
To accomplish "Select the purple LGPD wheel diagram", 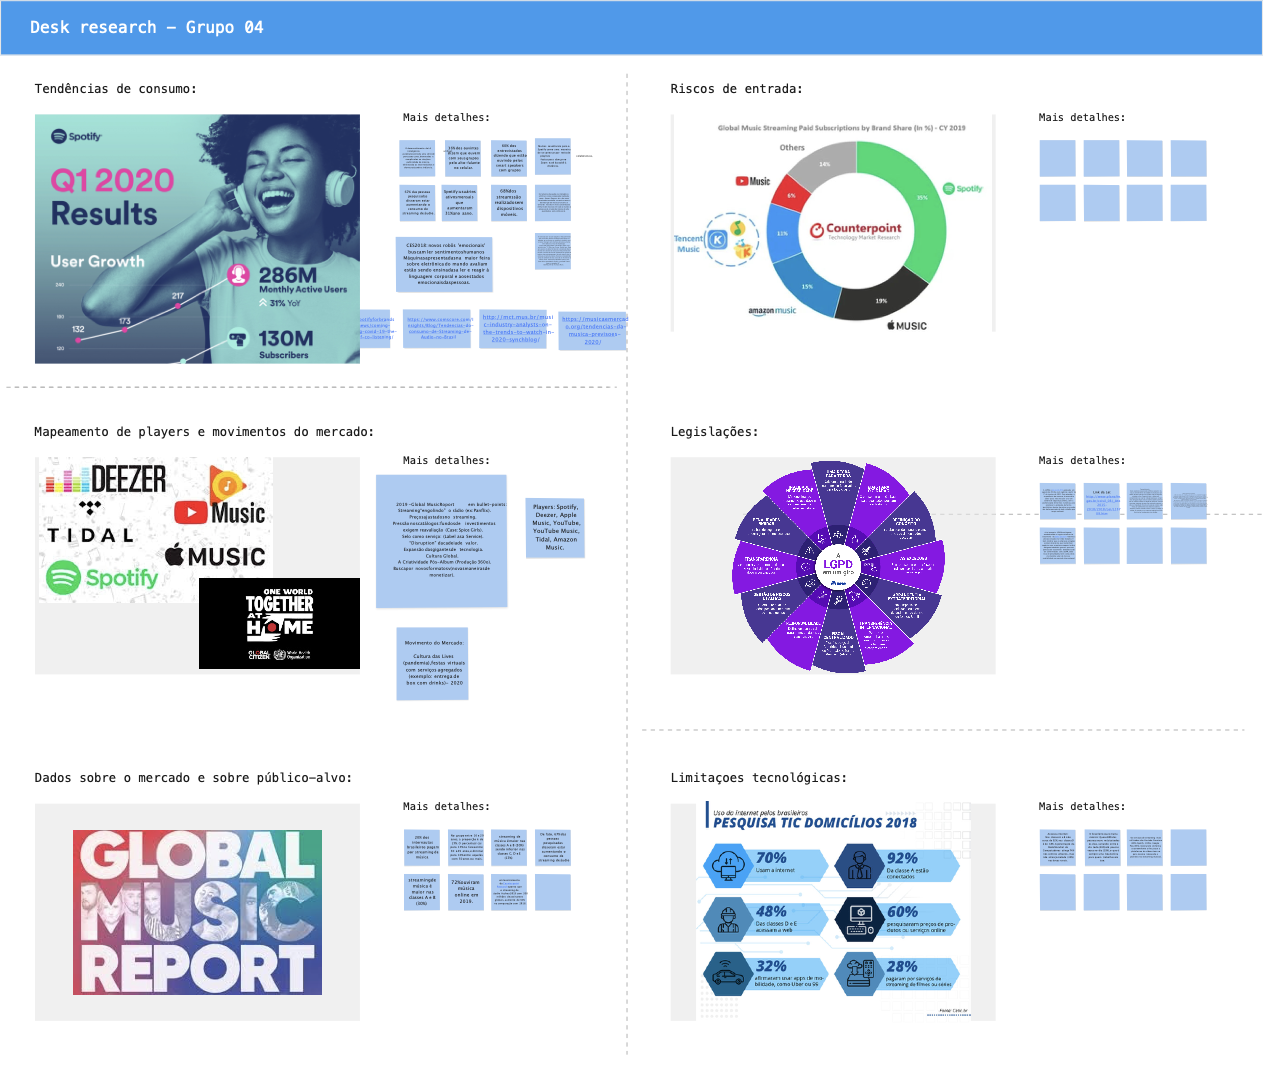I will point(837,566).
